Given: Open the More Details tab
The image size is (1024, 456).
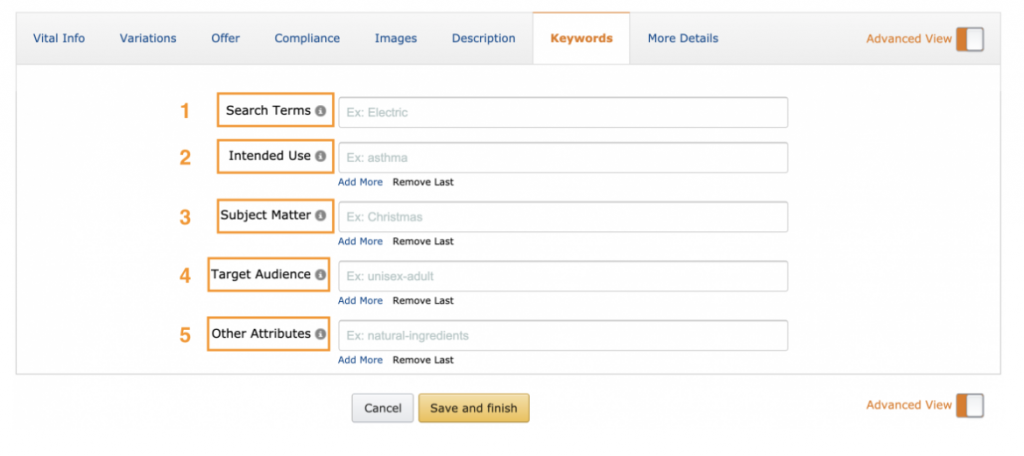Looking at the screenshot, I should (683, 39).
